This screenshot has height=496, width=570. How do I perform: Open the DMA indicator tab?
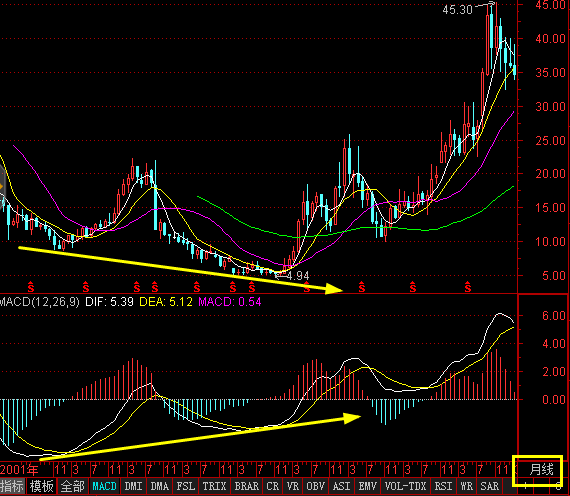pos(160,486)
